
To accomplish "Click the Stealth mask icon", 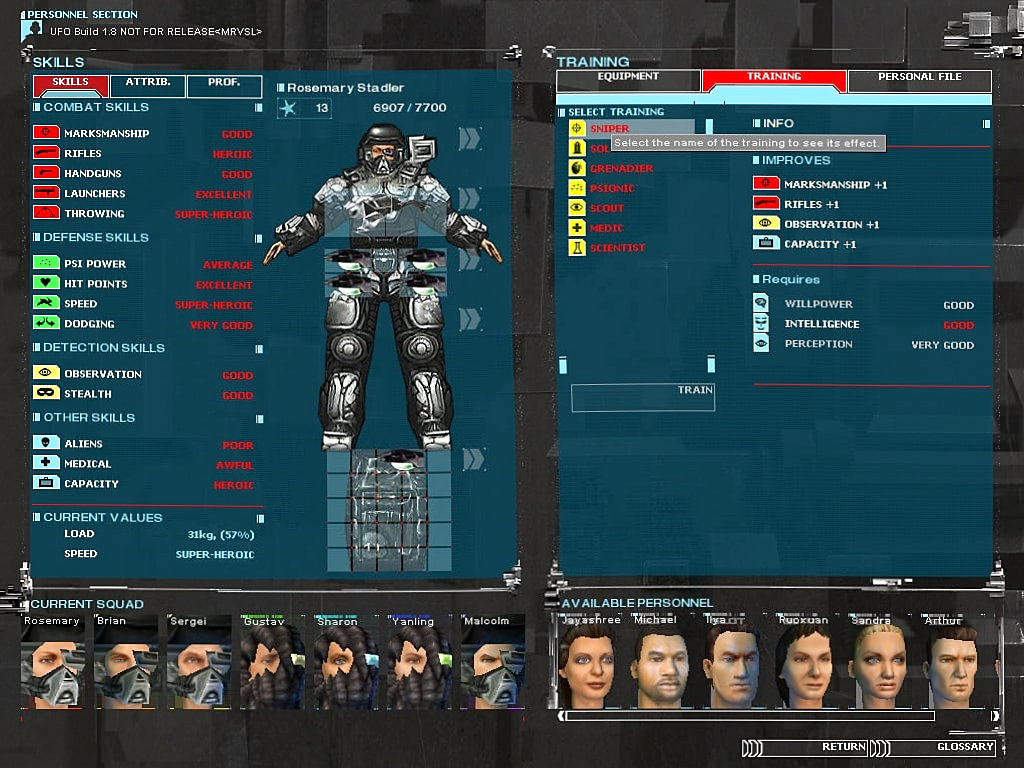I will (x=46, y=393).
